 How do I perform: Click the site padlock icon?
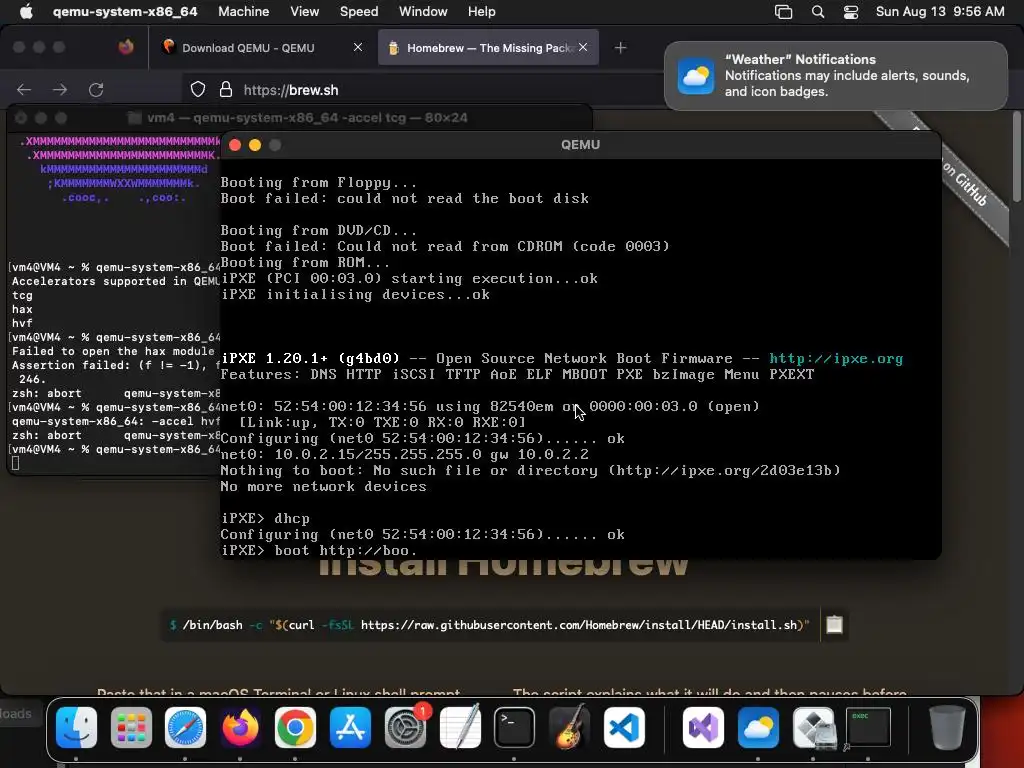pos(226,89)
